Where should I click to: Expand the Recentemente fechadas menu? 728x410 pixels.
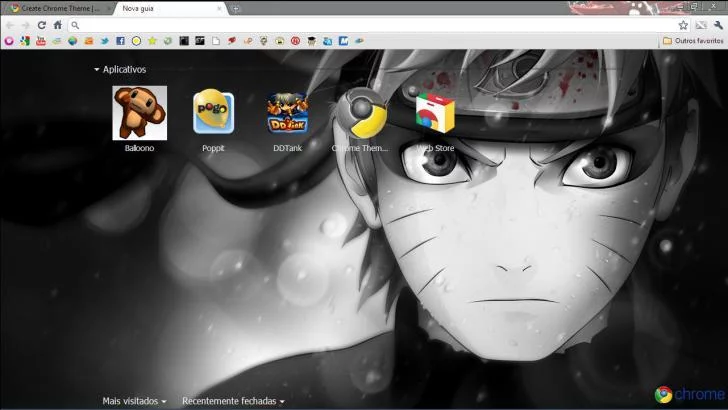(233, 401)
